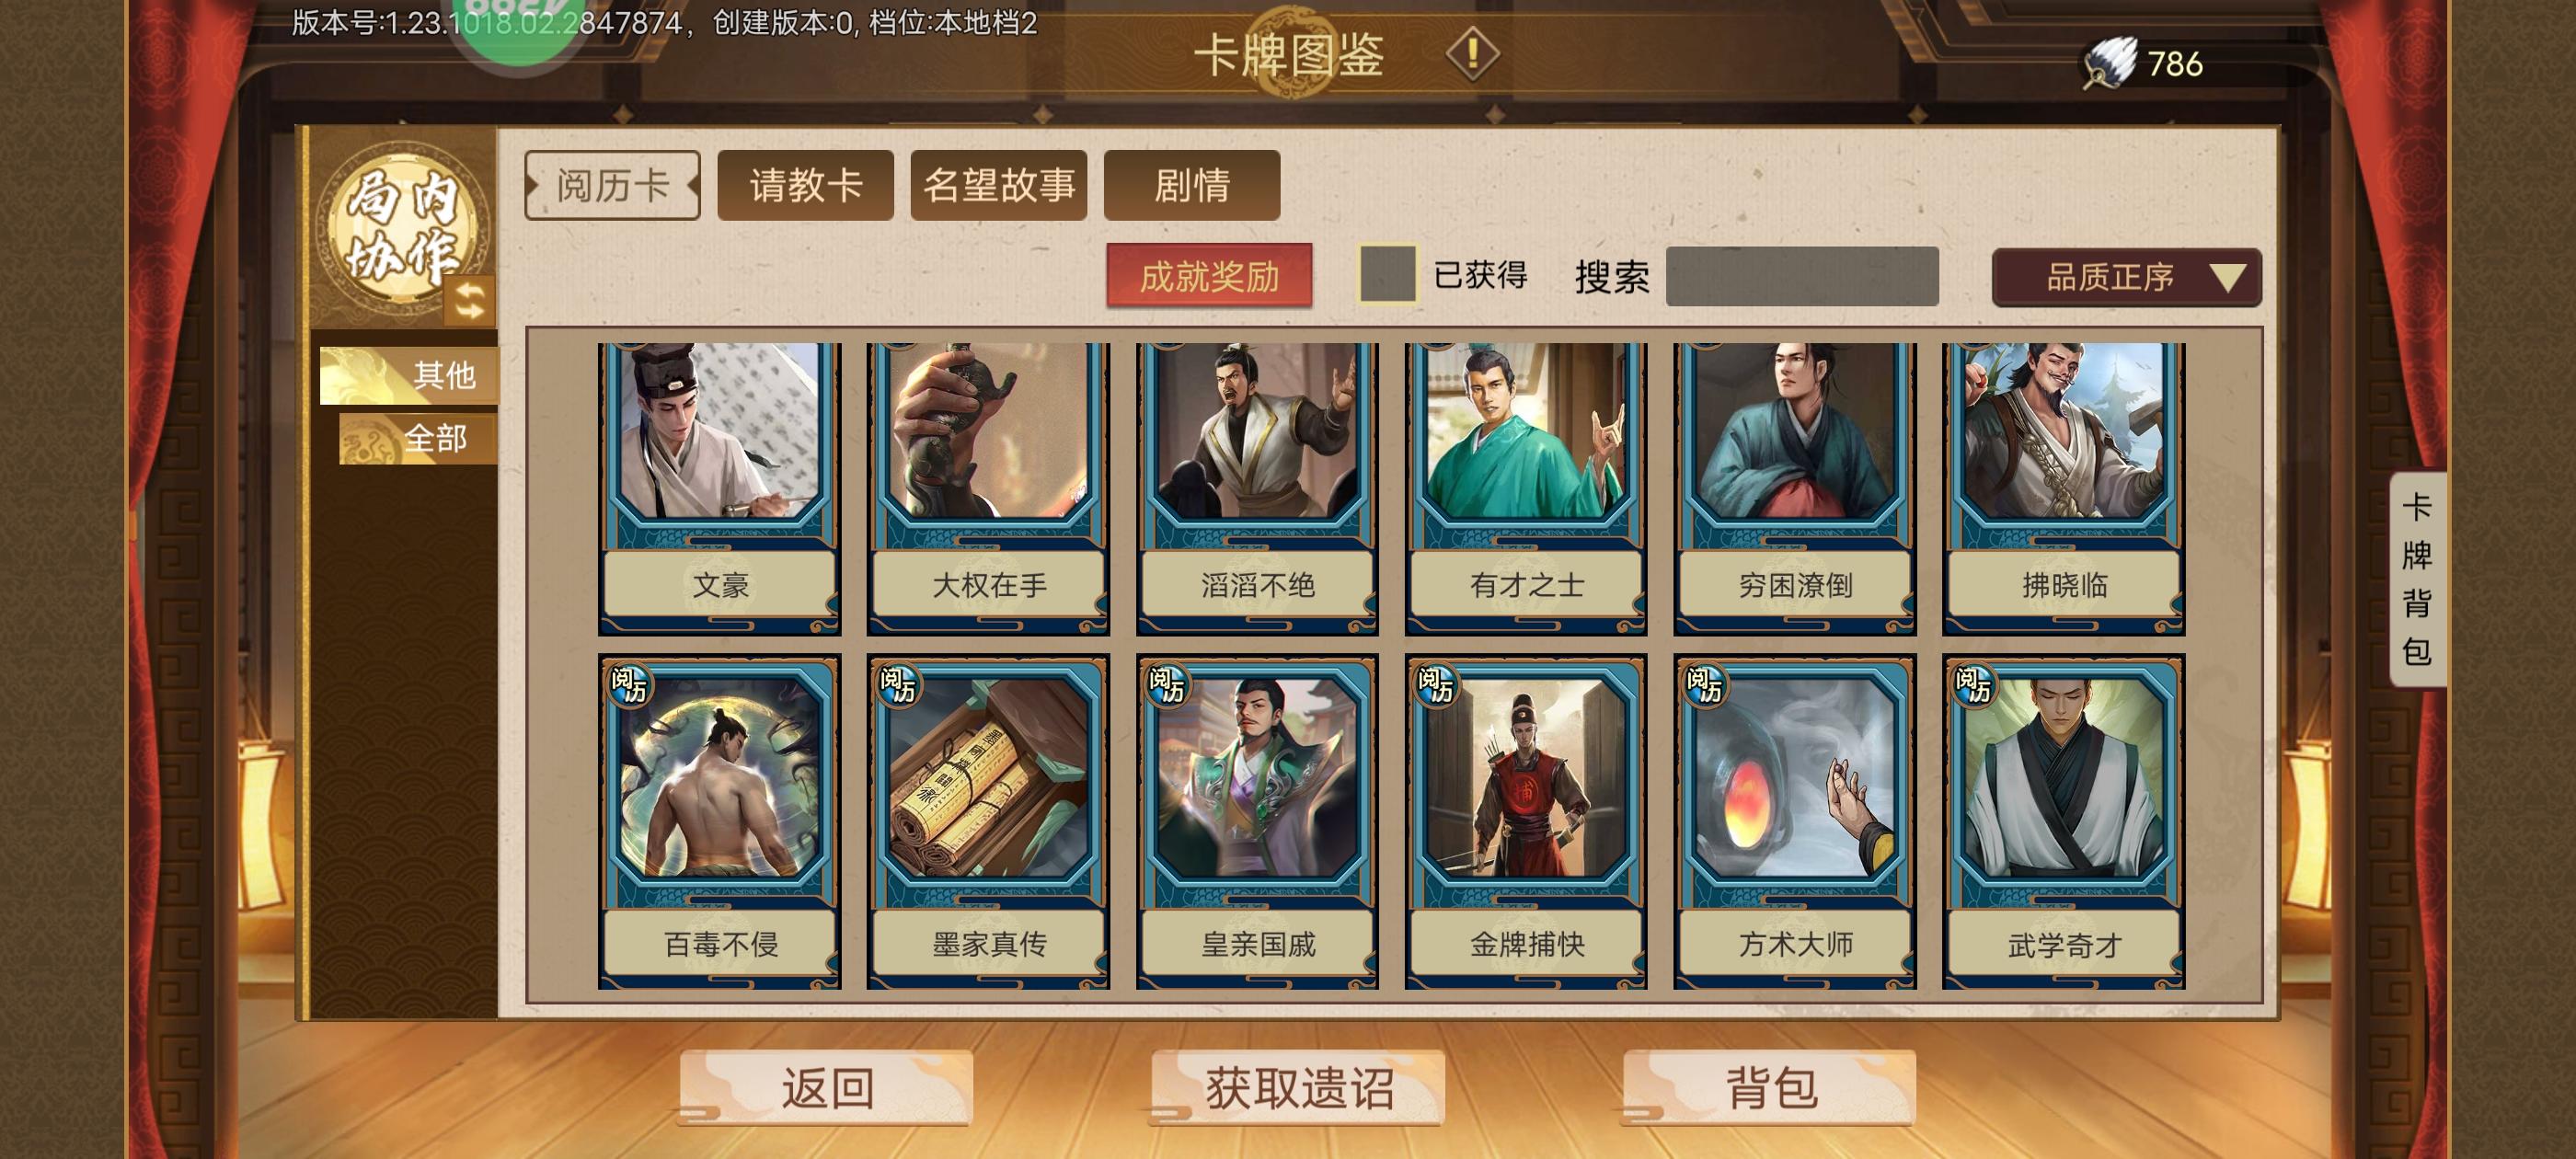Click the 成就奖励 button
Screen dimensions: 2576x1159
coord(1210,275)
